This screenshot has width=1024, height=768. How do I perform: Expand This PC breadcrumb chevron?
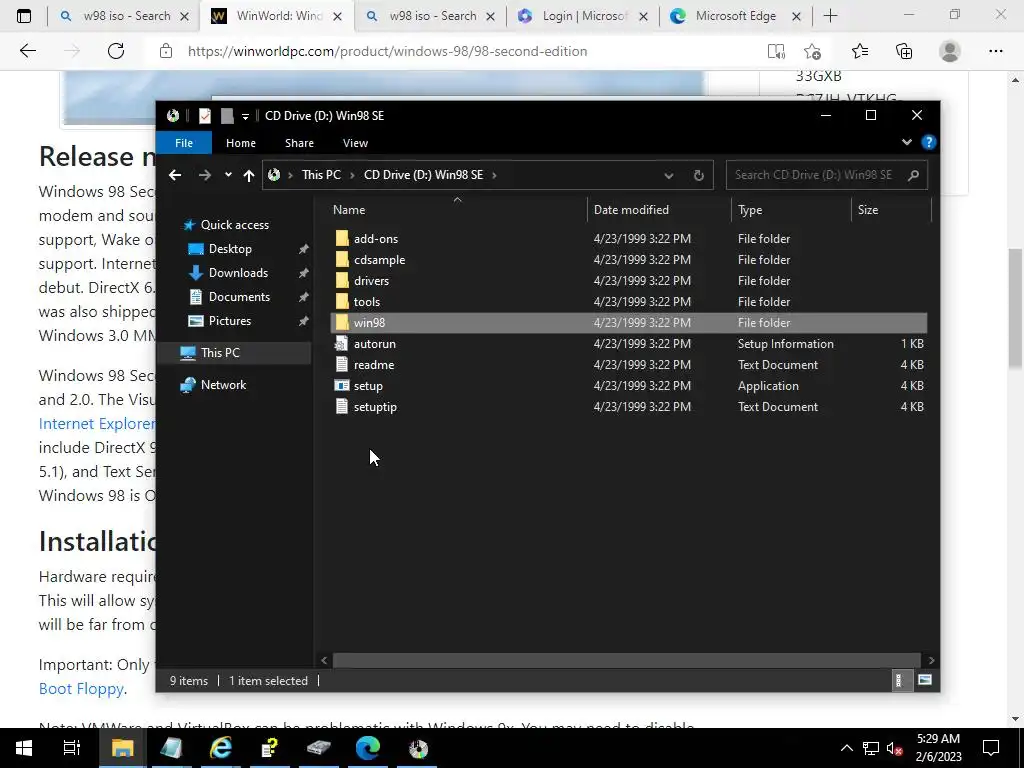352,175
